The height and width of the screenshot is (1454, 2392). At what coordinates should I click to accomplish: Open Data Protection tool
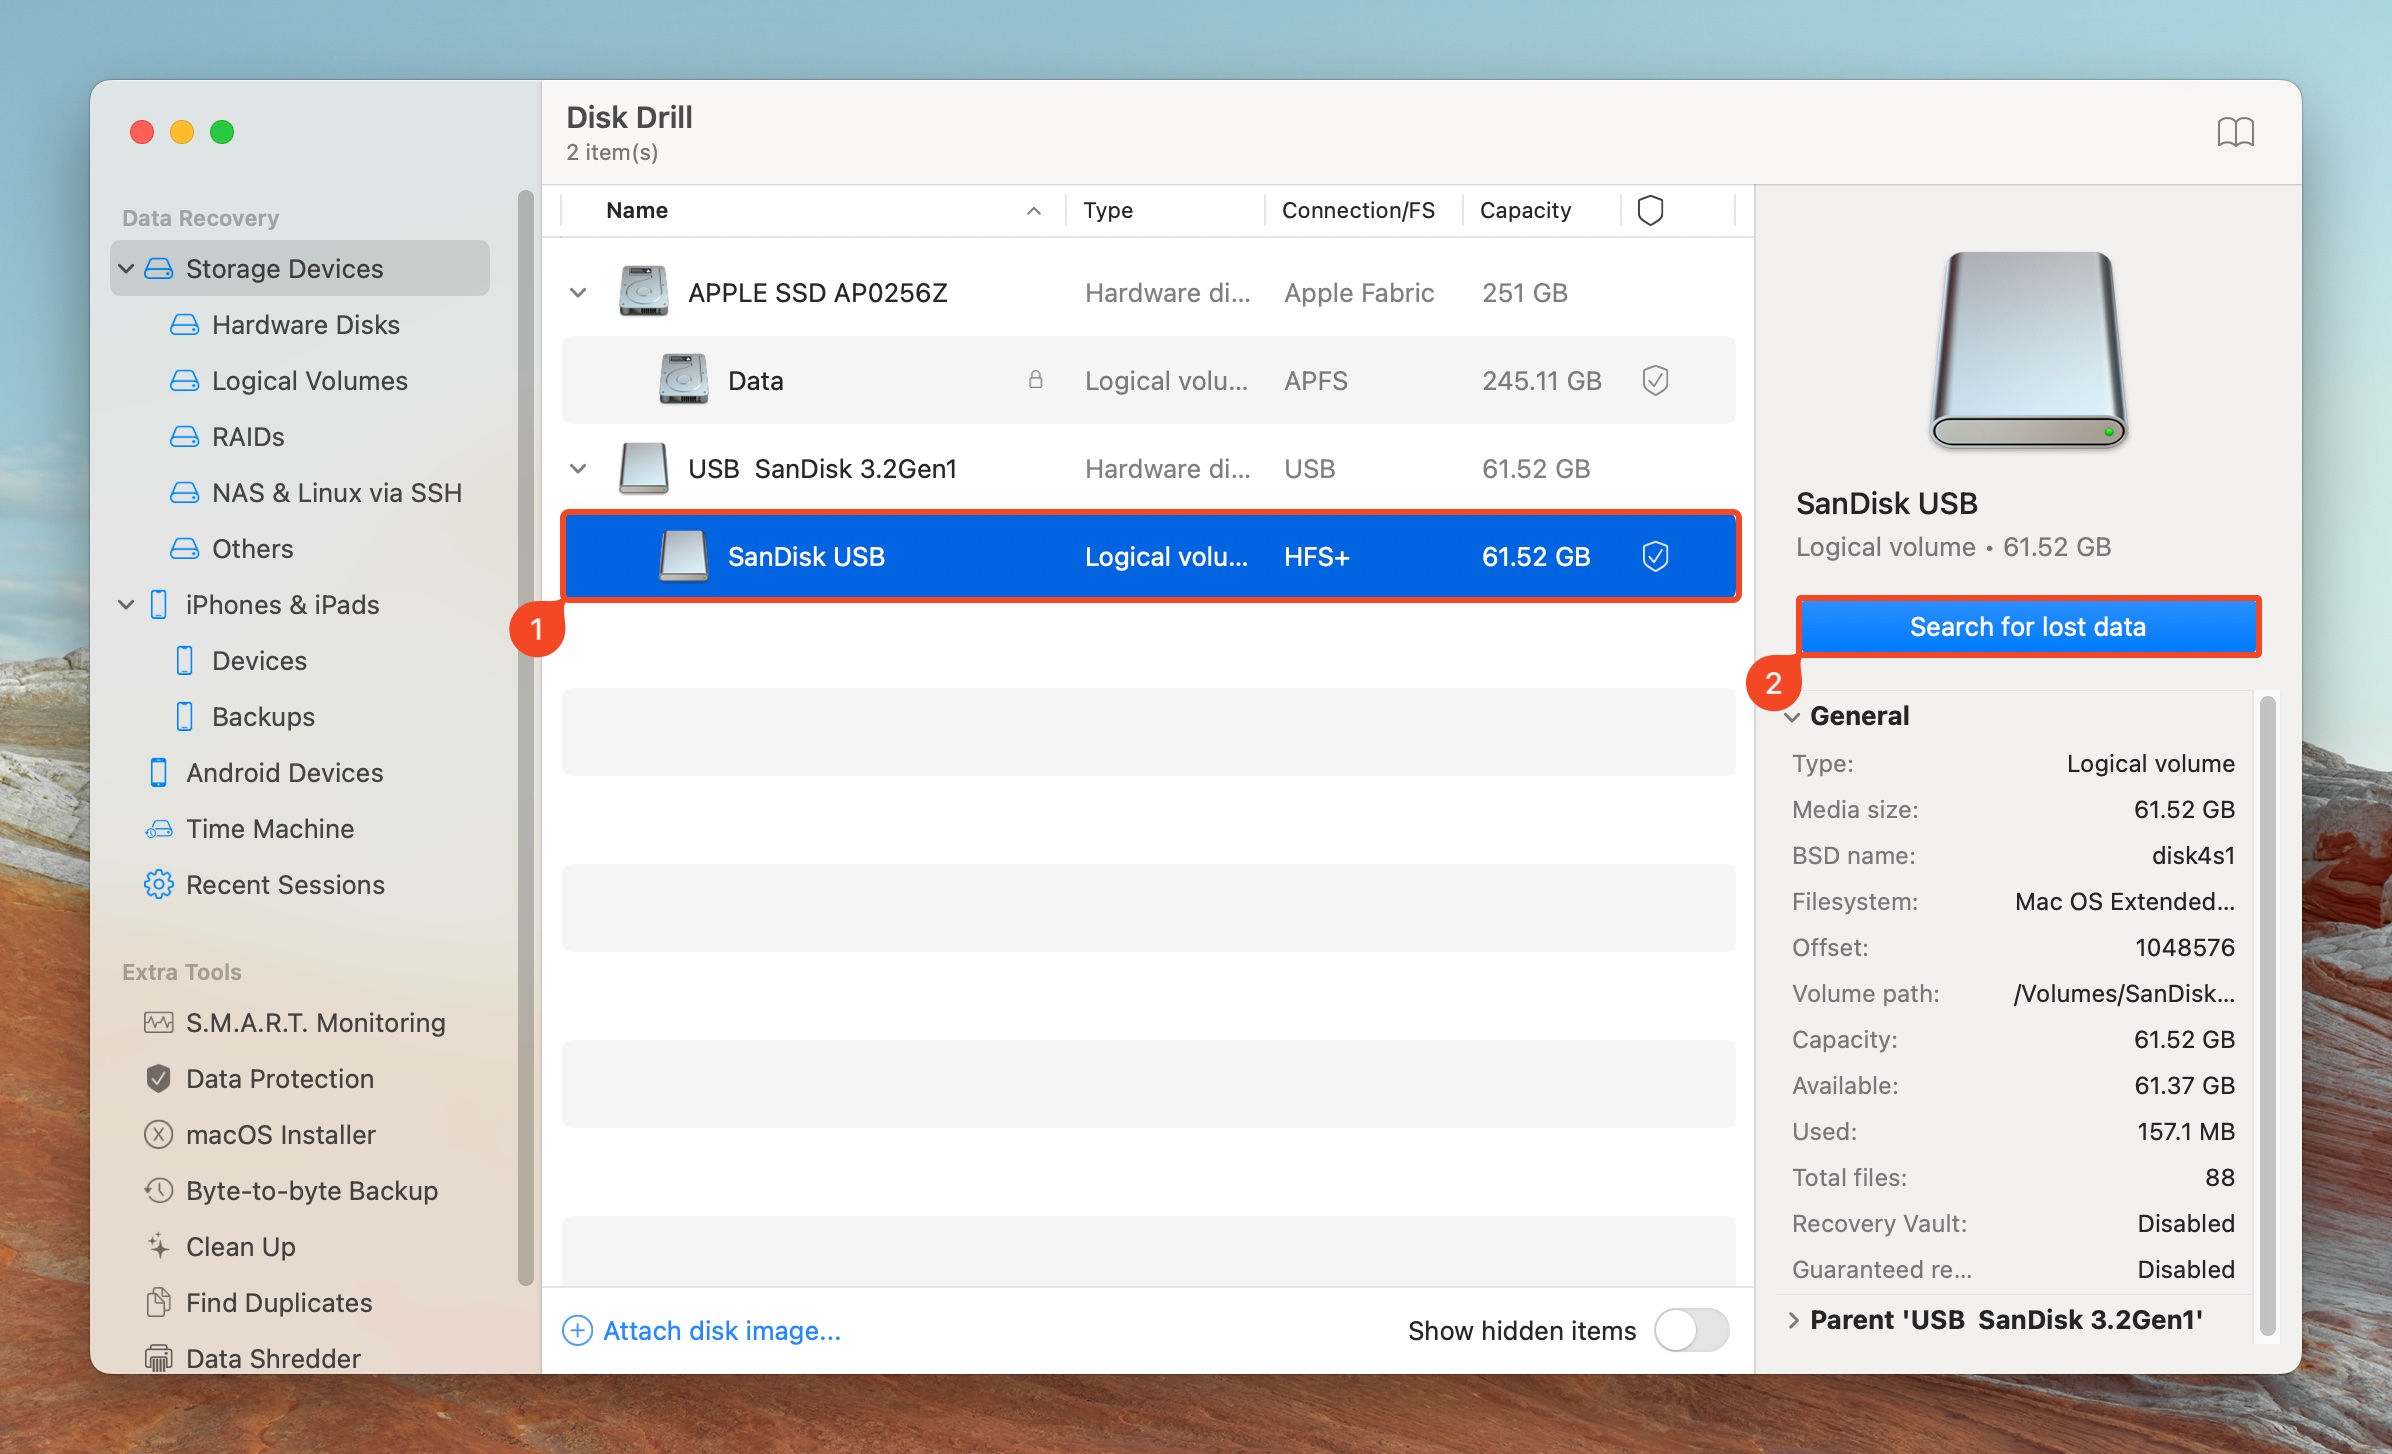(x=279, y=1078)
